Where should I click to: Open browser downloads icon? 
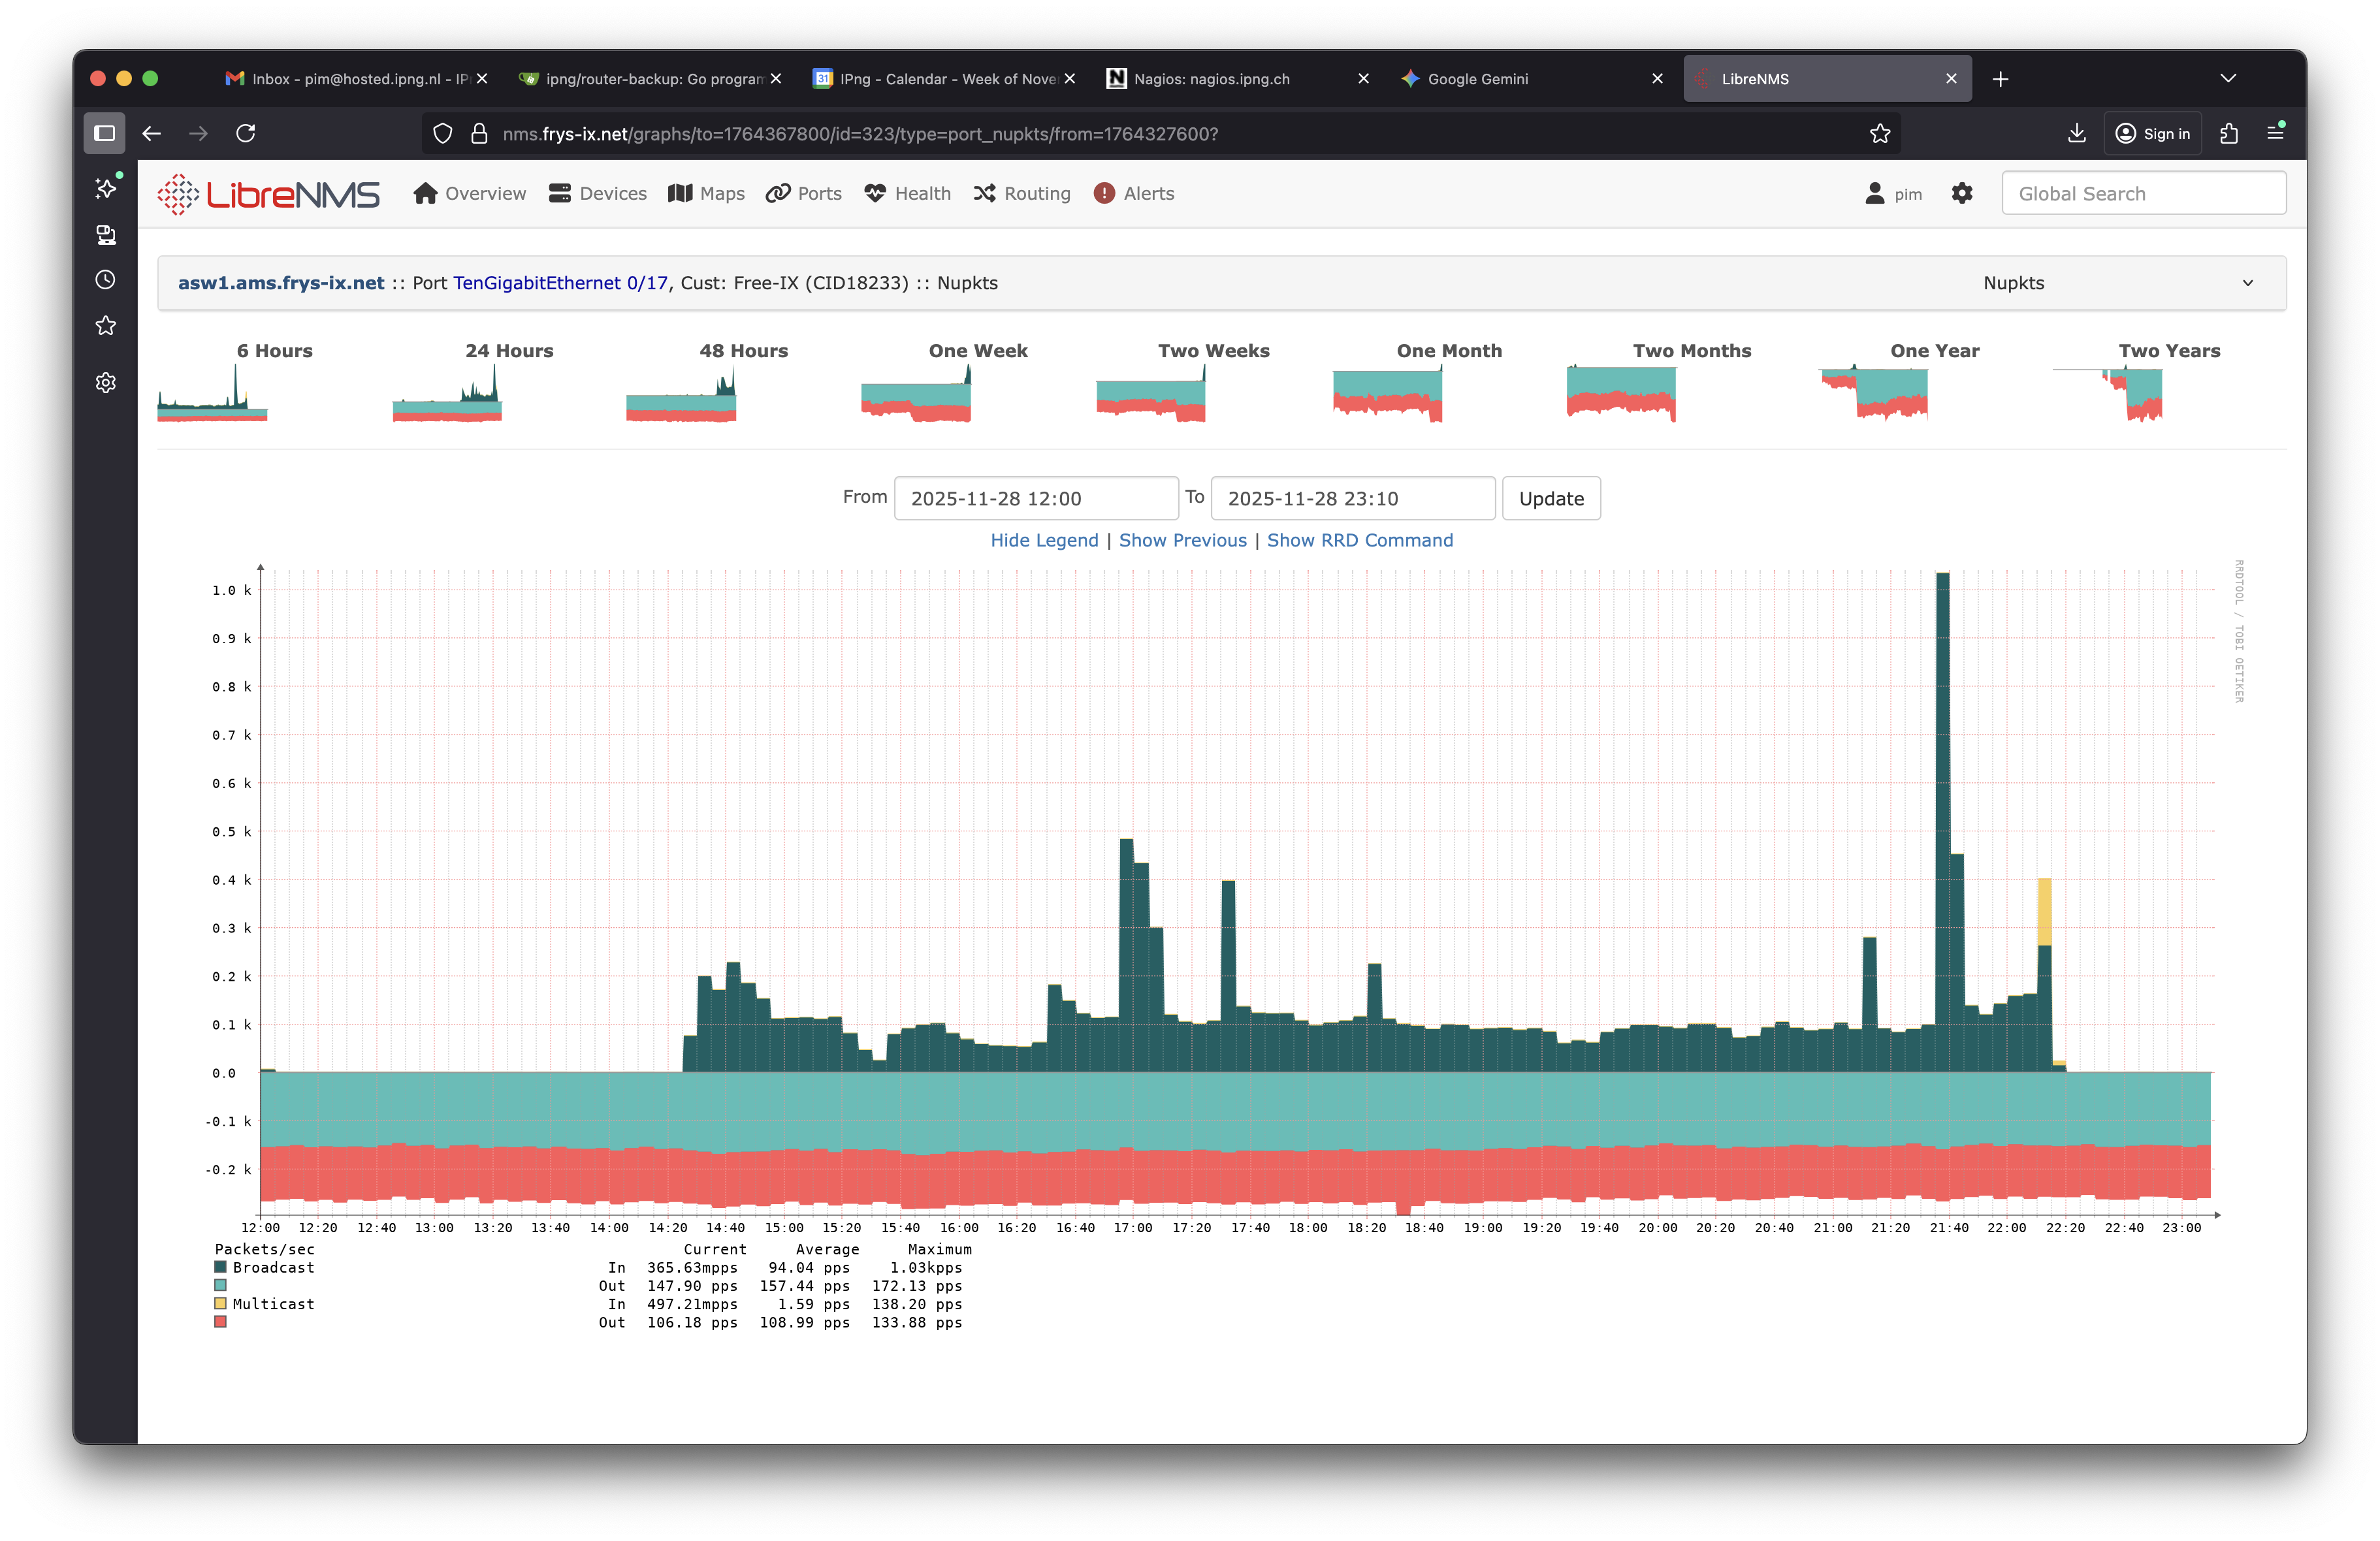pos(2076,134)
